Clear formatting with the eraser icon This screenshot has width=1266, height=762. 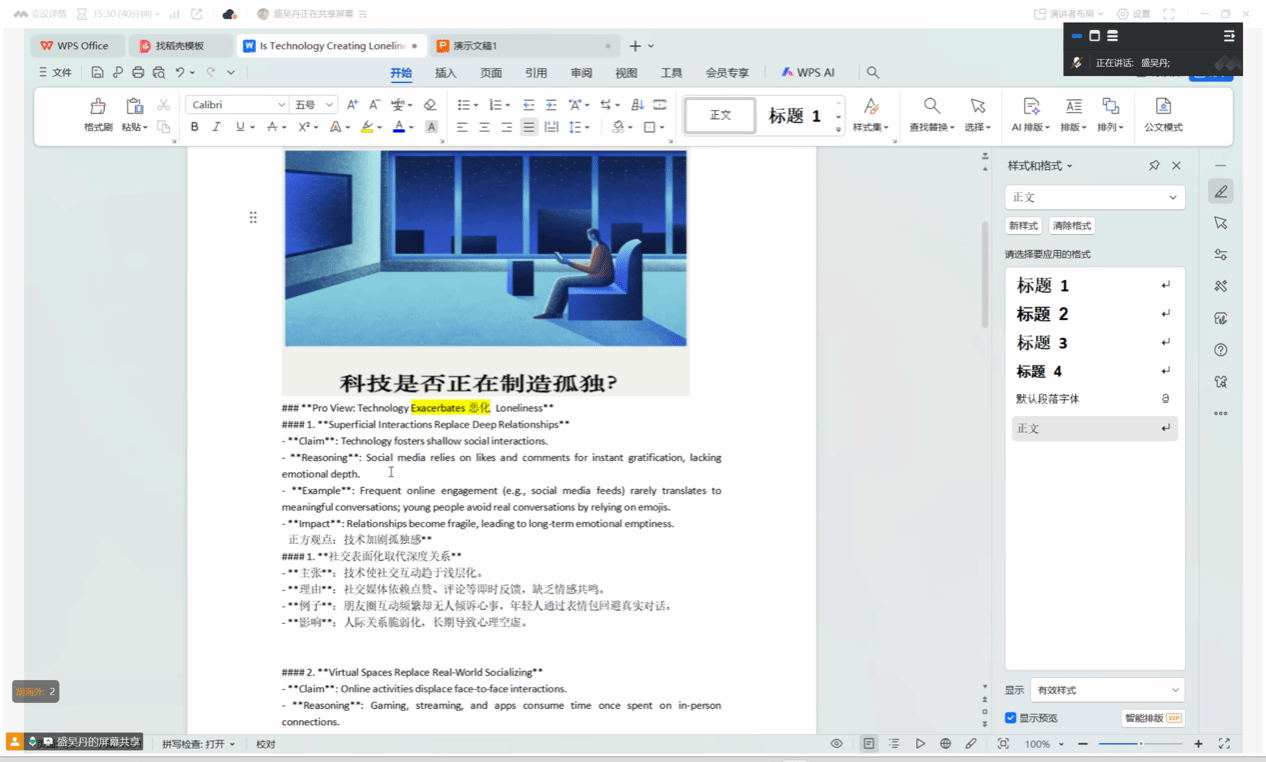pyautogui.click(x=430, y=105)
